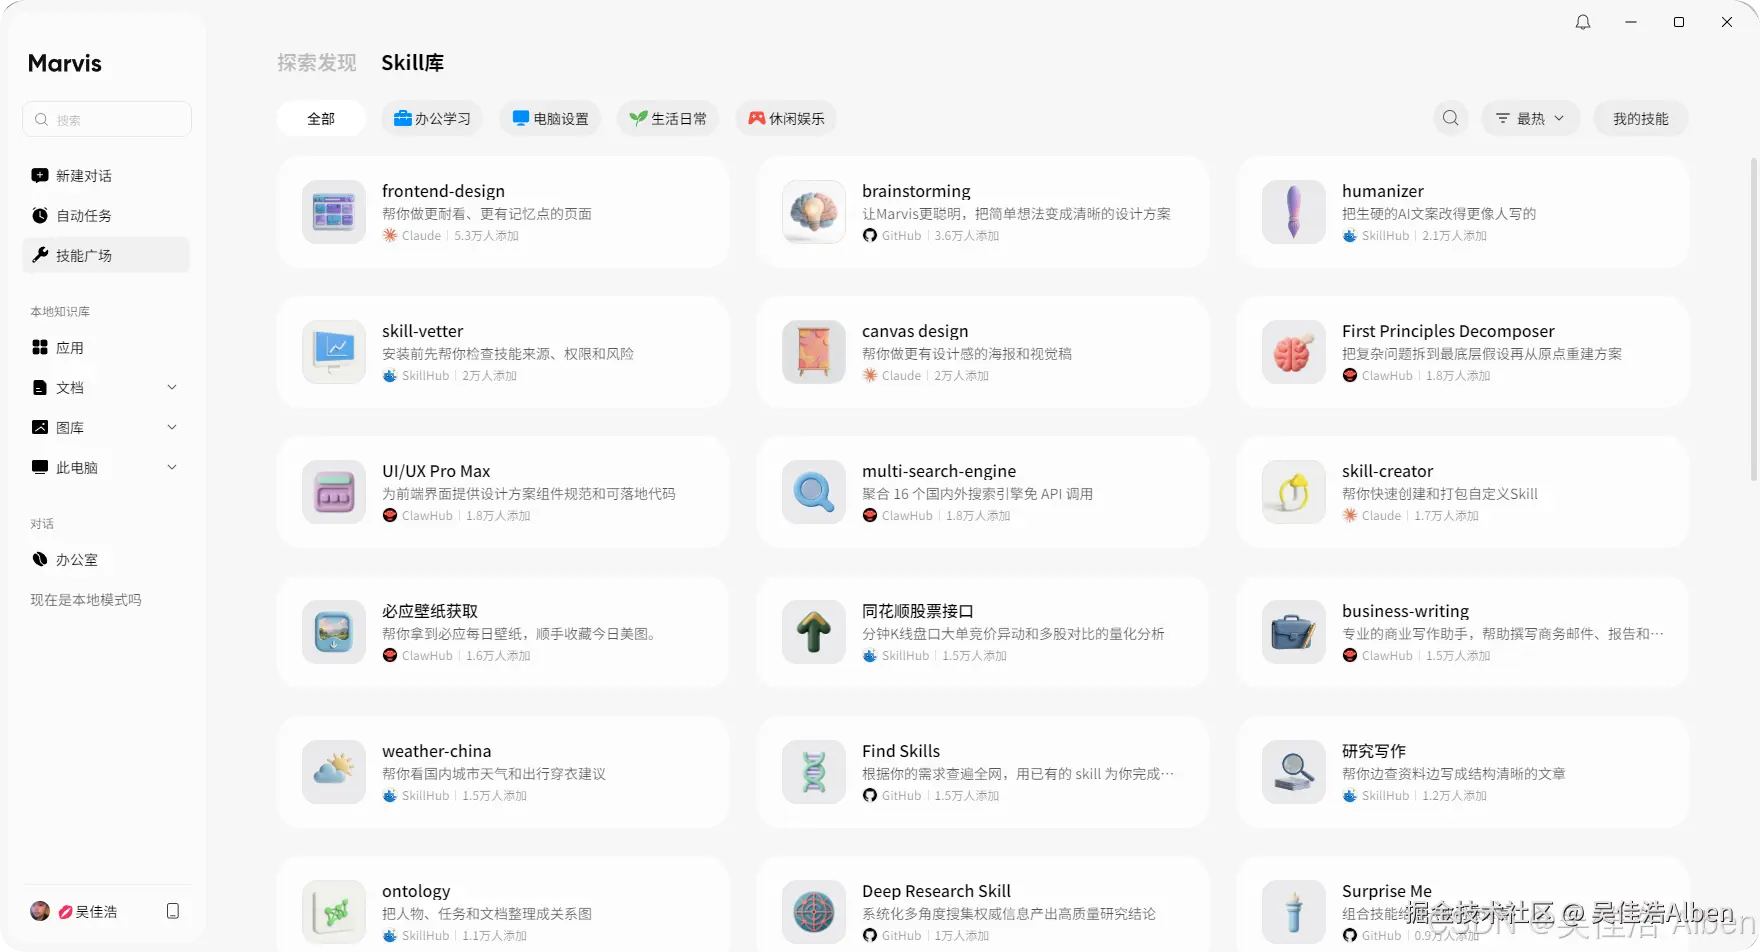Open the 最热 sort dropdown
Viewport: 1760px width, 952px height.
1530,118
